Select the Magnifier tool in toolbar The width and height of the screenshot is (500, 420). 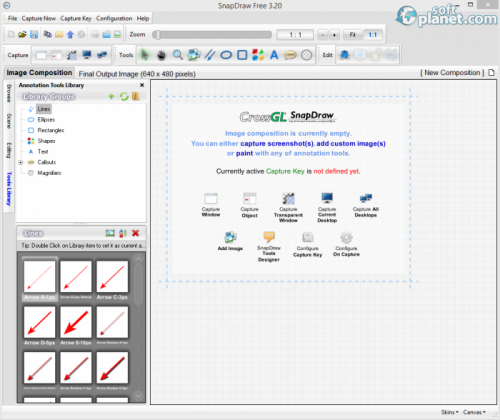point(306,55)
